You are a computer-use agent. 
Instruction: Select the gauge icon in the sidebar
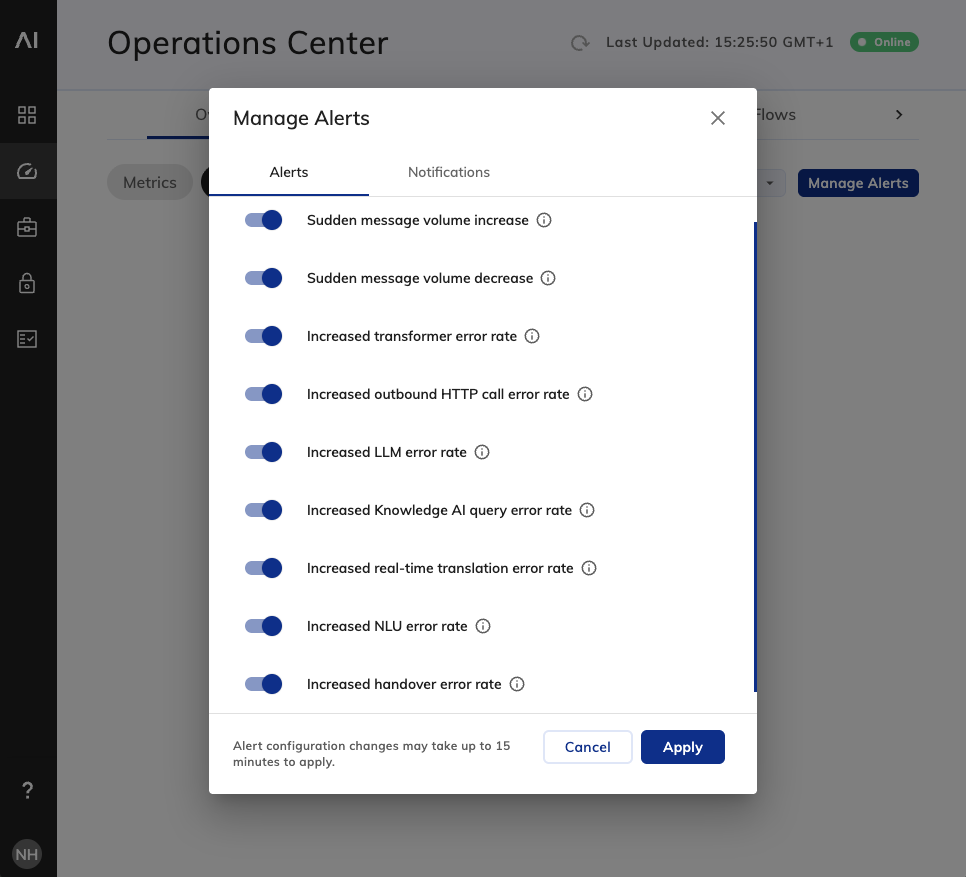[28, 171]
